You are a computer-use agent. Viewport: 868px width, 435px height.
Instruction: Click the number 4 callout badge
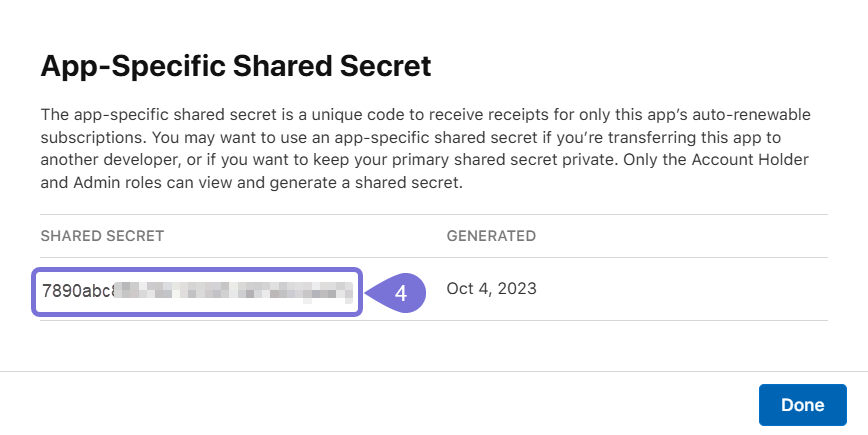401,292
